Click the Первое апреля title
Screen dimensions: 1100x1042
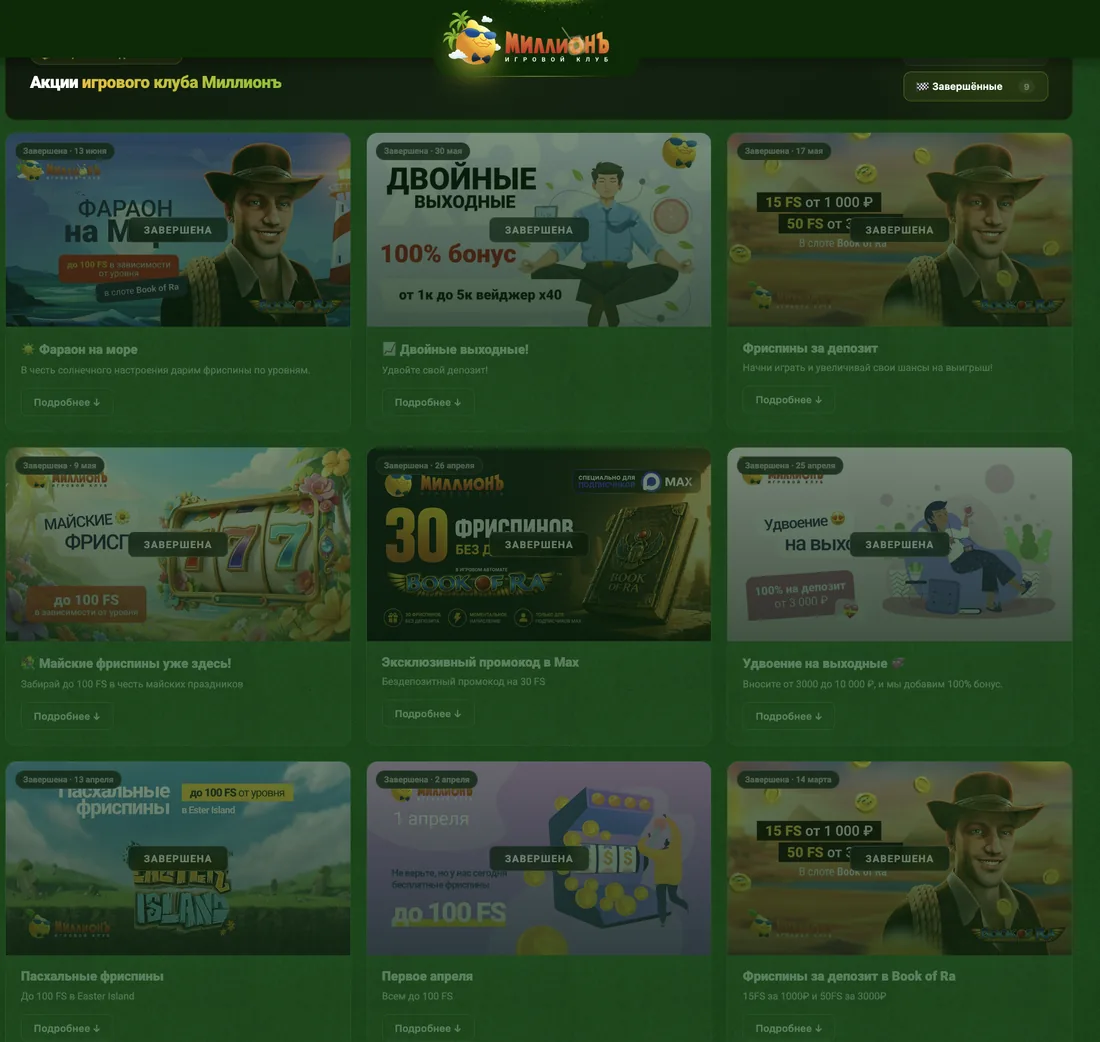pyautogui.click(x=427, y=976)
